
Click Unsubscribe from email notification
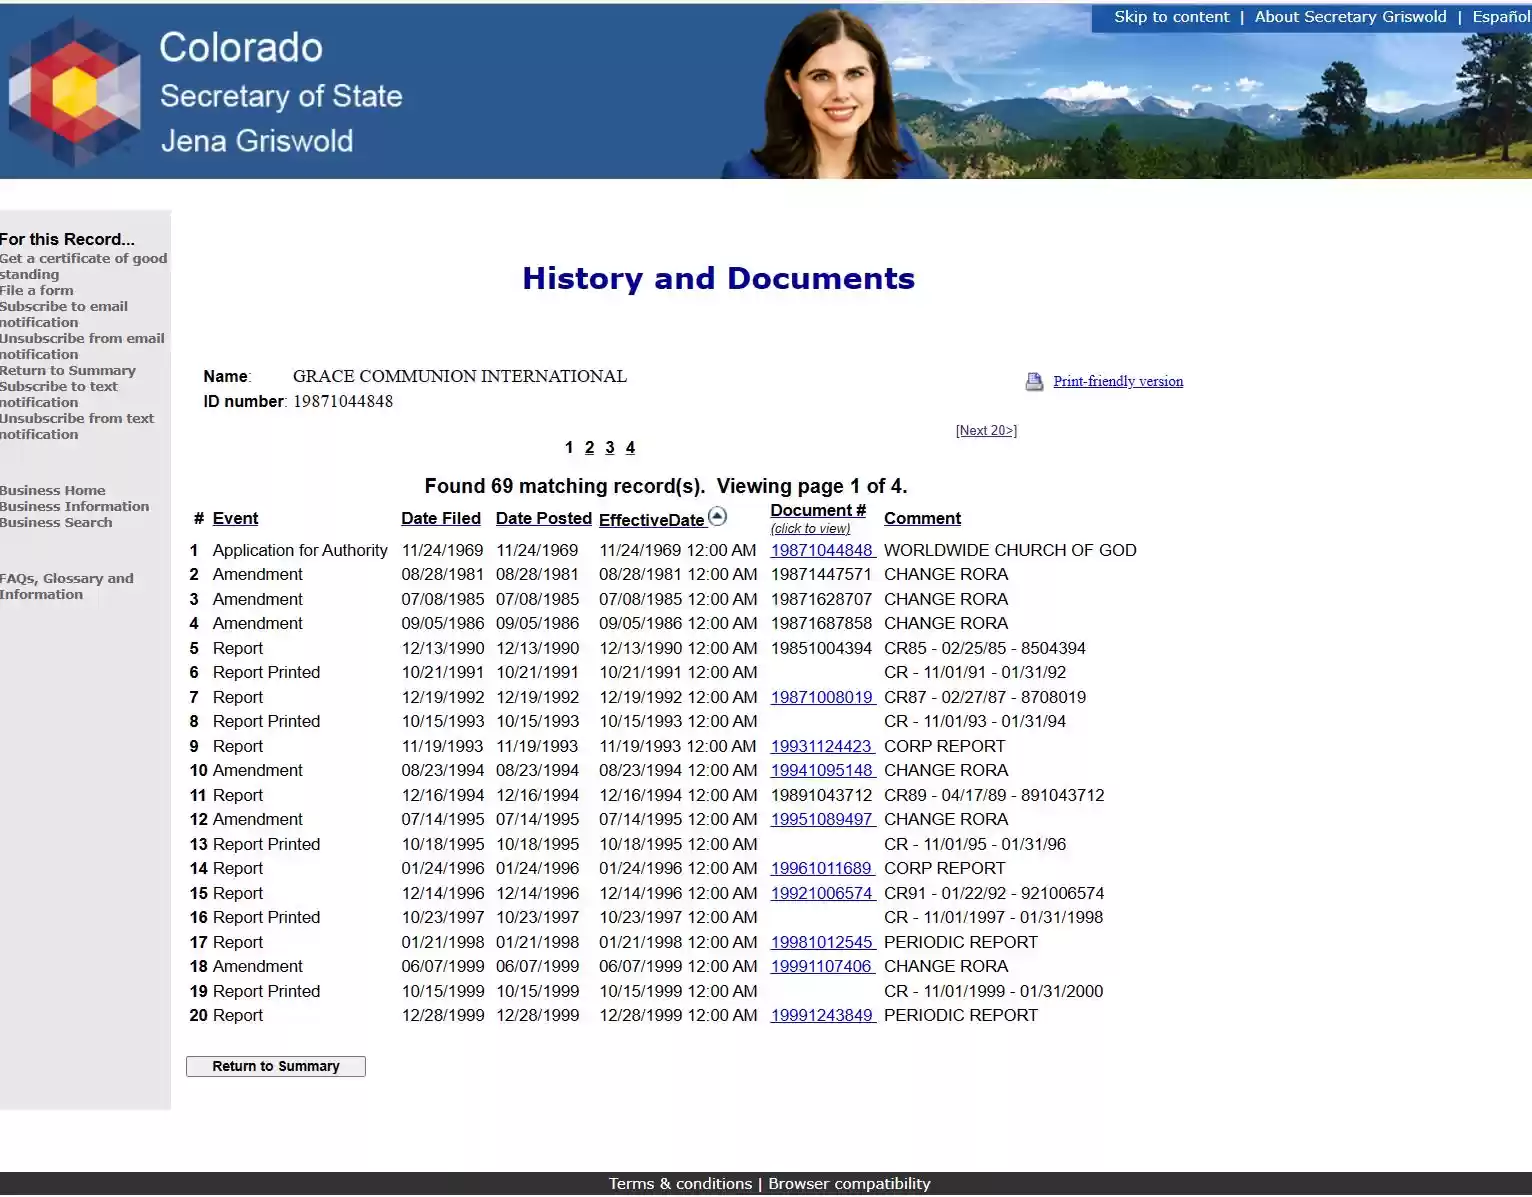(82, 346)
